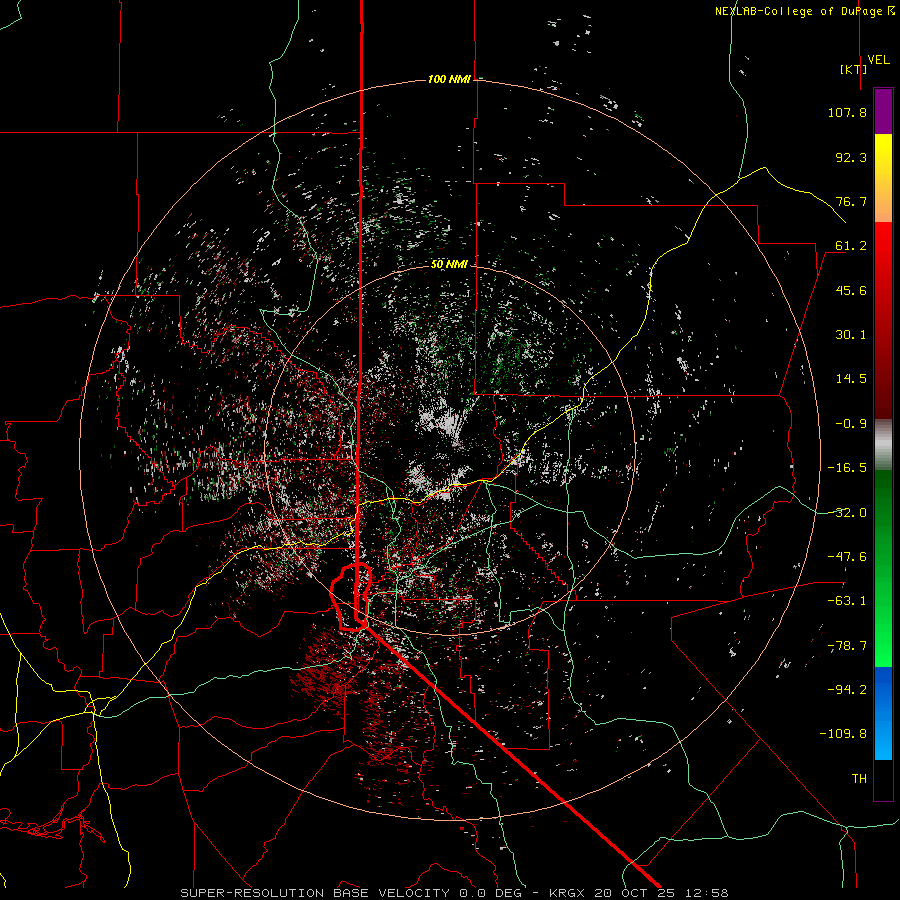Image resolution: width=900 pixels, height=900 pixels.
Task: Click the 76.7 scale value
Action: click(851, 201)
